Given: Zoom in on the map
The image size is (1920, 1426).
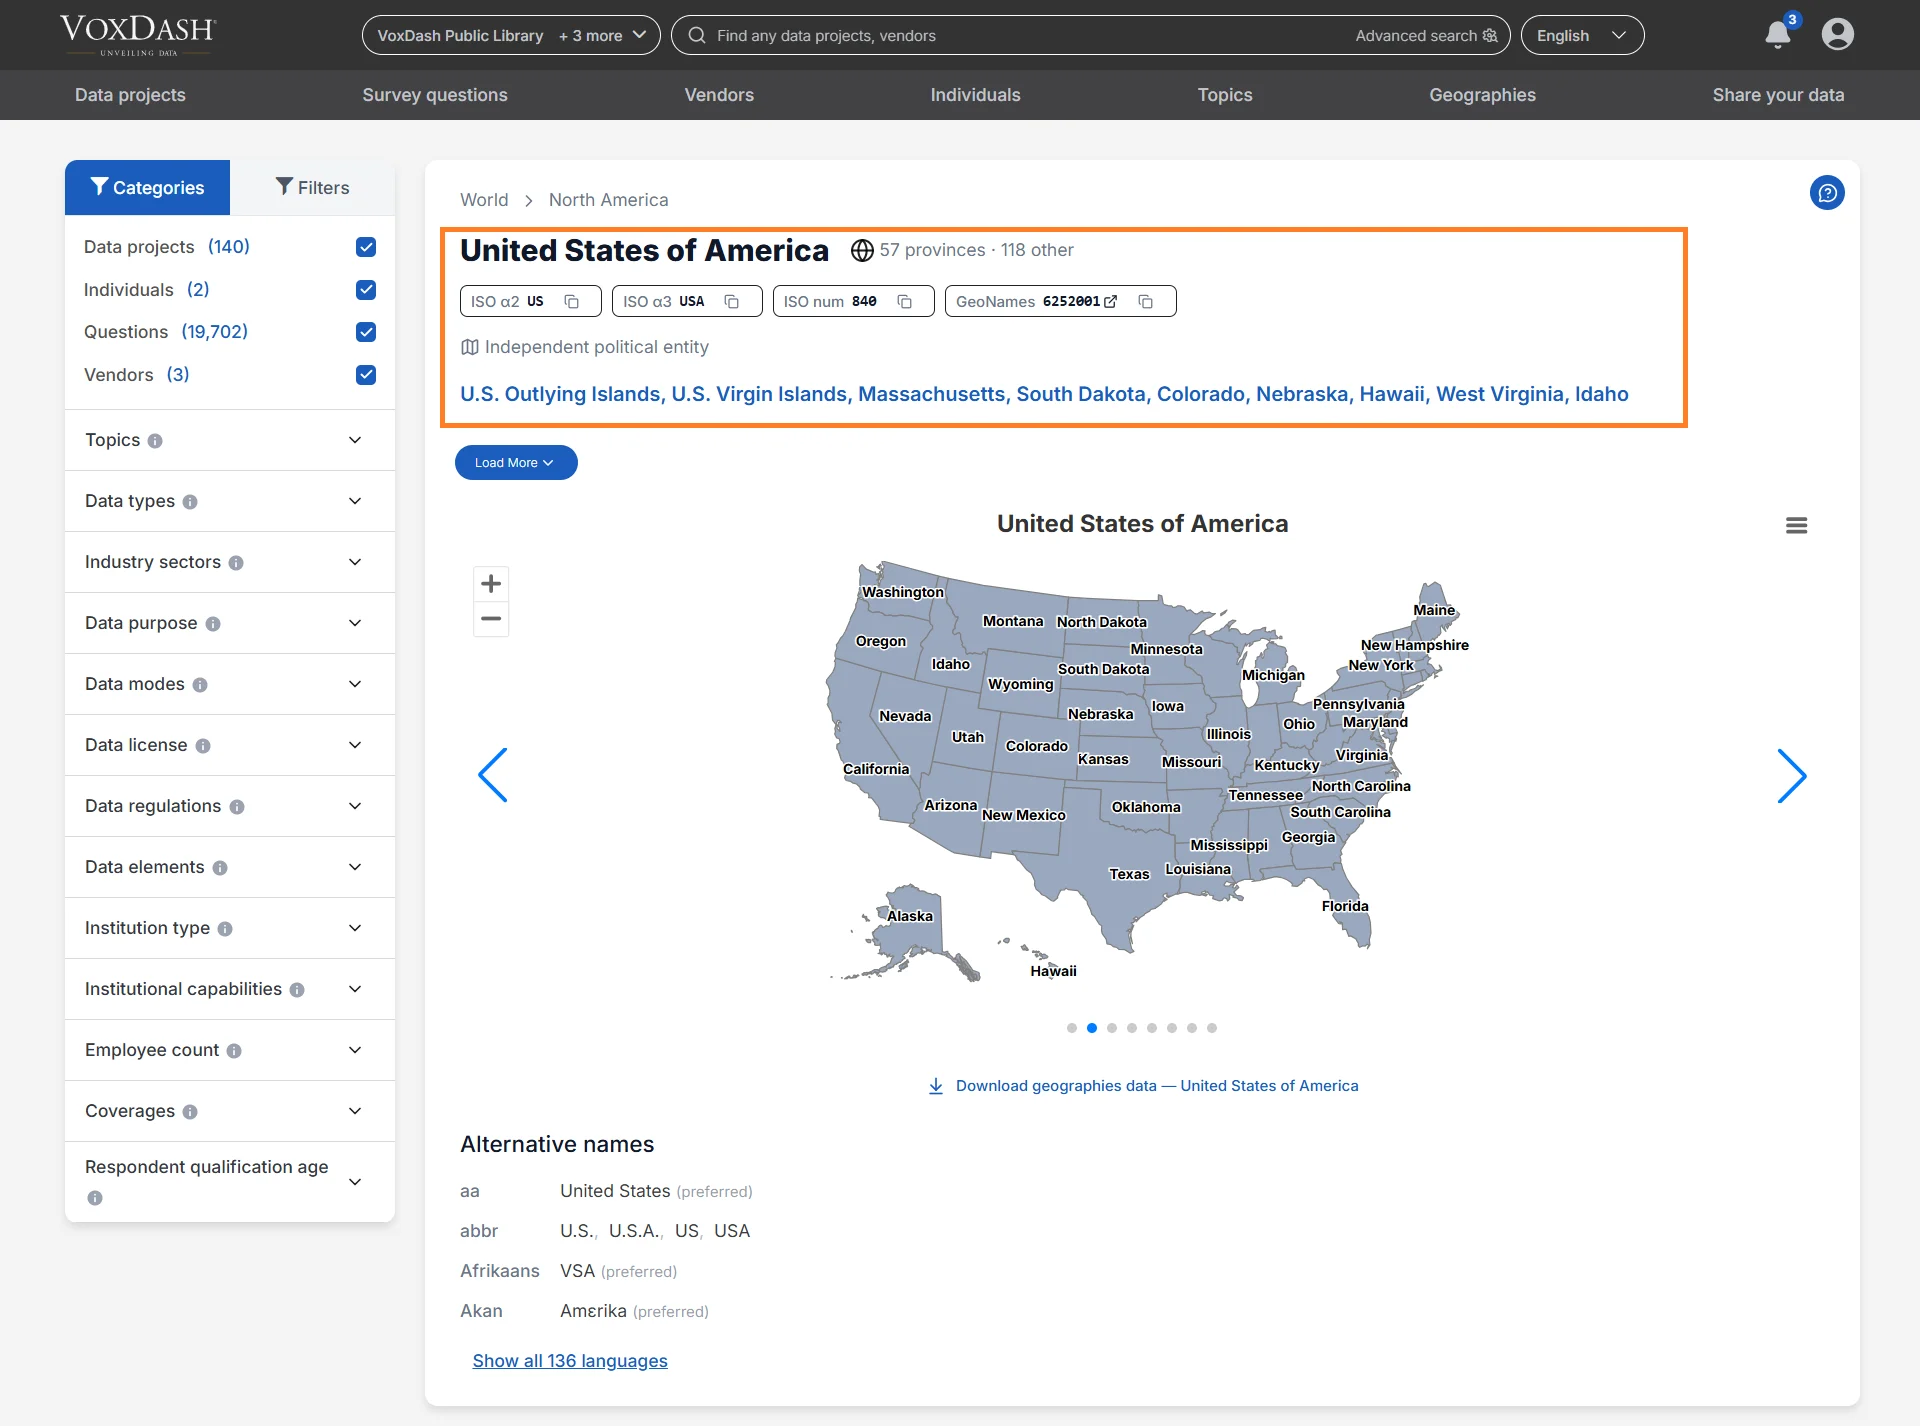Looking at the screenshot, I should coord(491,584).
